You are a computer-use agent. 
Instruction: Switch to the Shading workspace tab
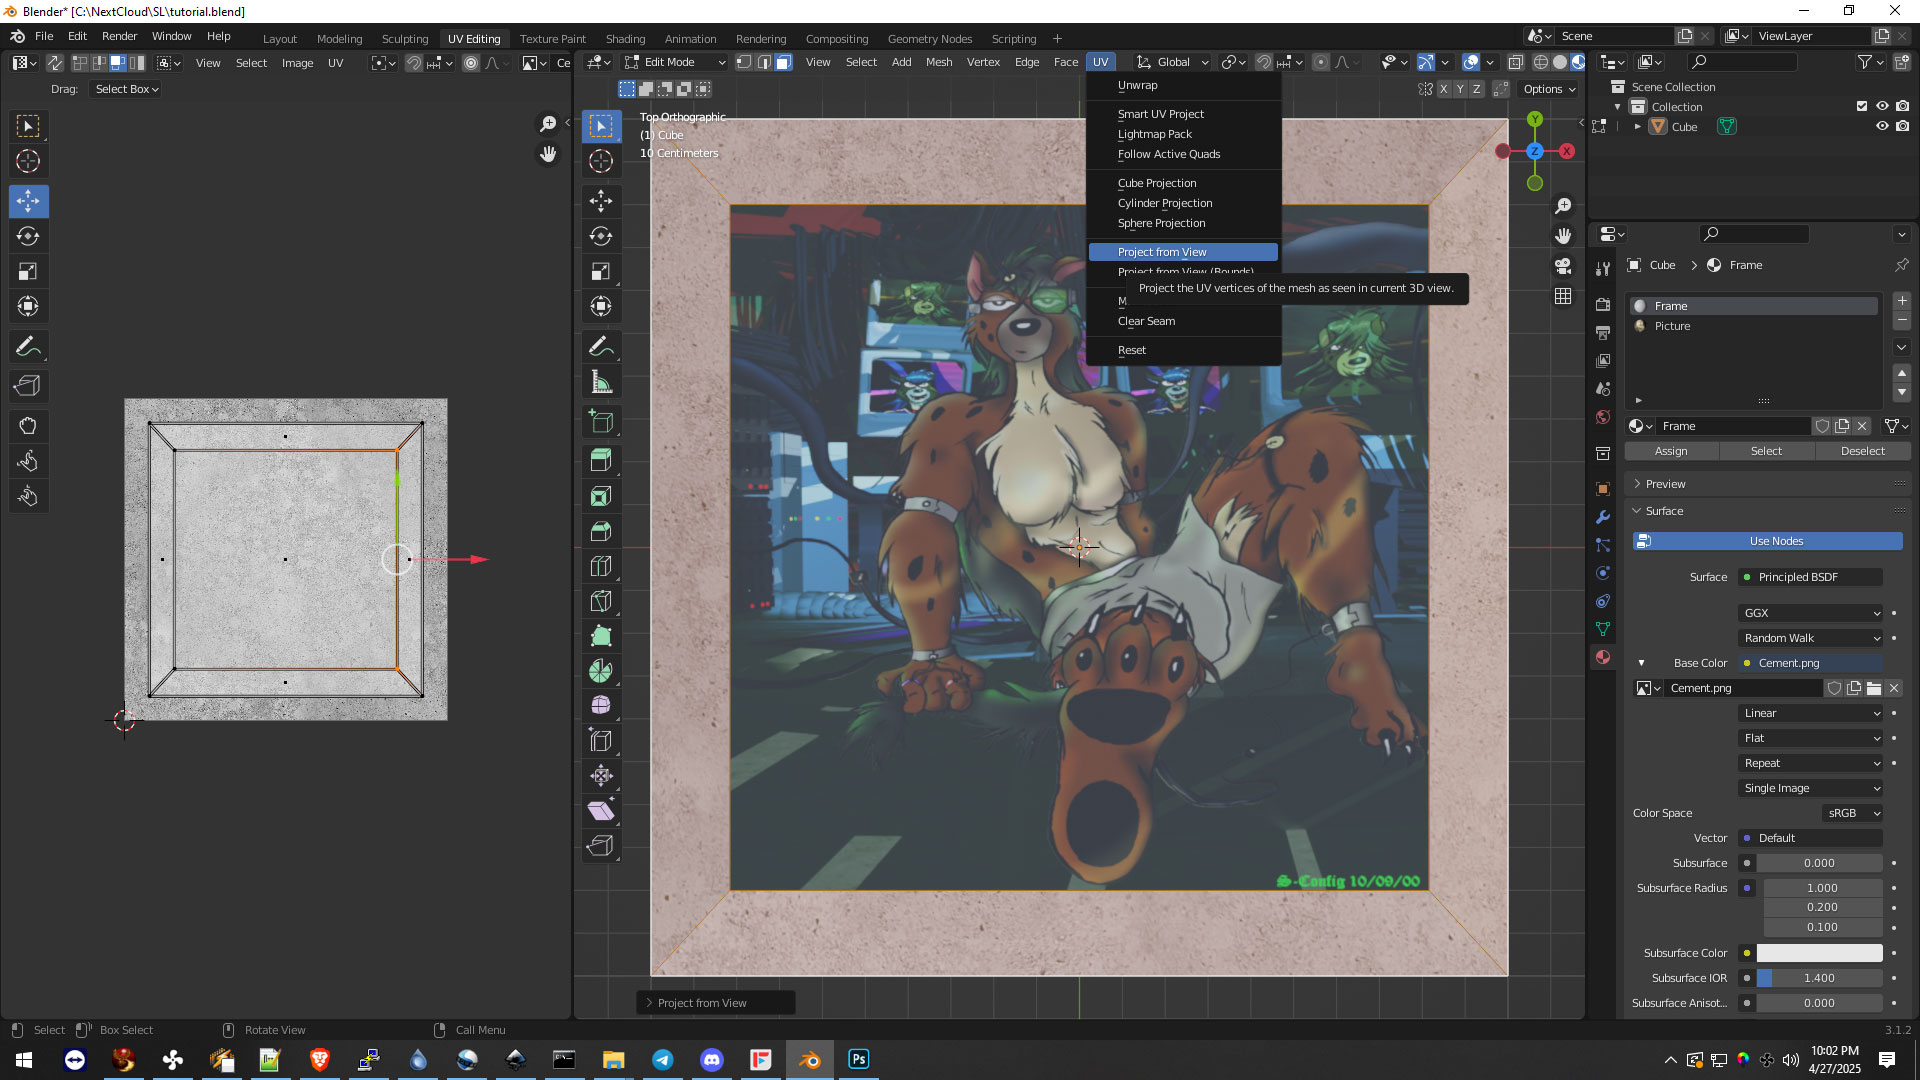pyautogui.click(x=625, y=38)
